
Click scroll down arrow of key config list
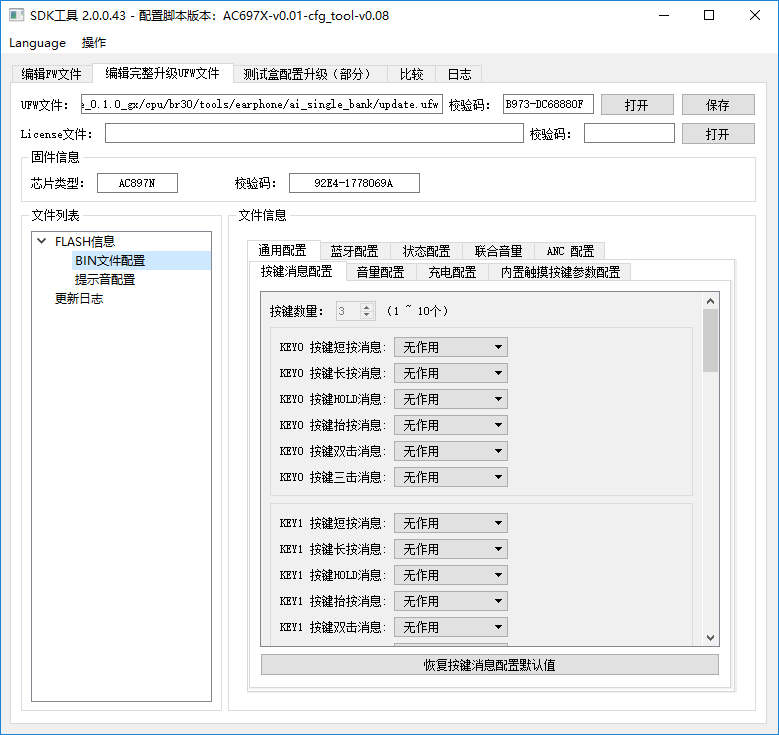[710, 638]
